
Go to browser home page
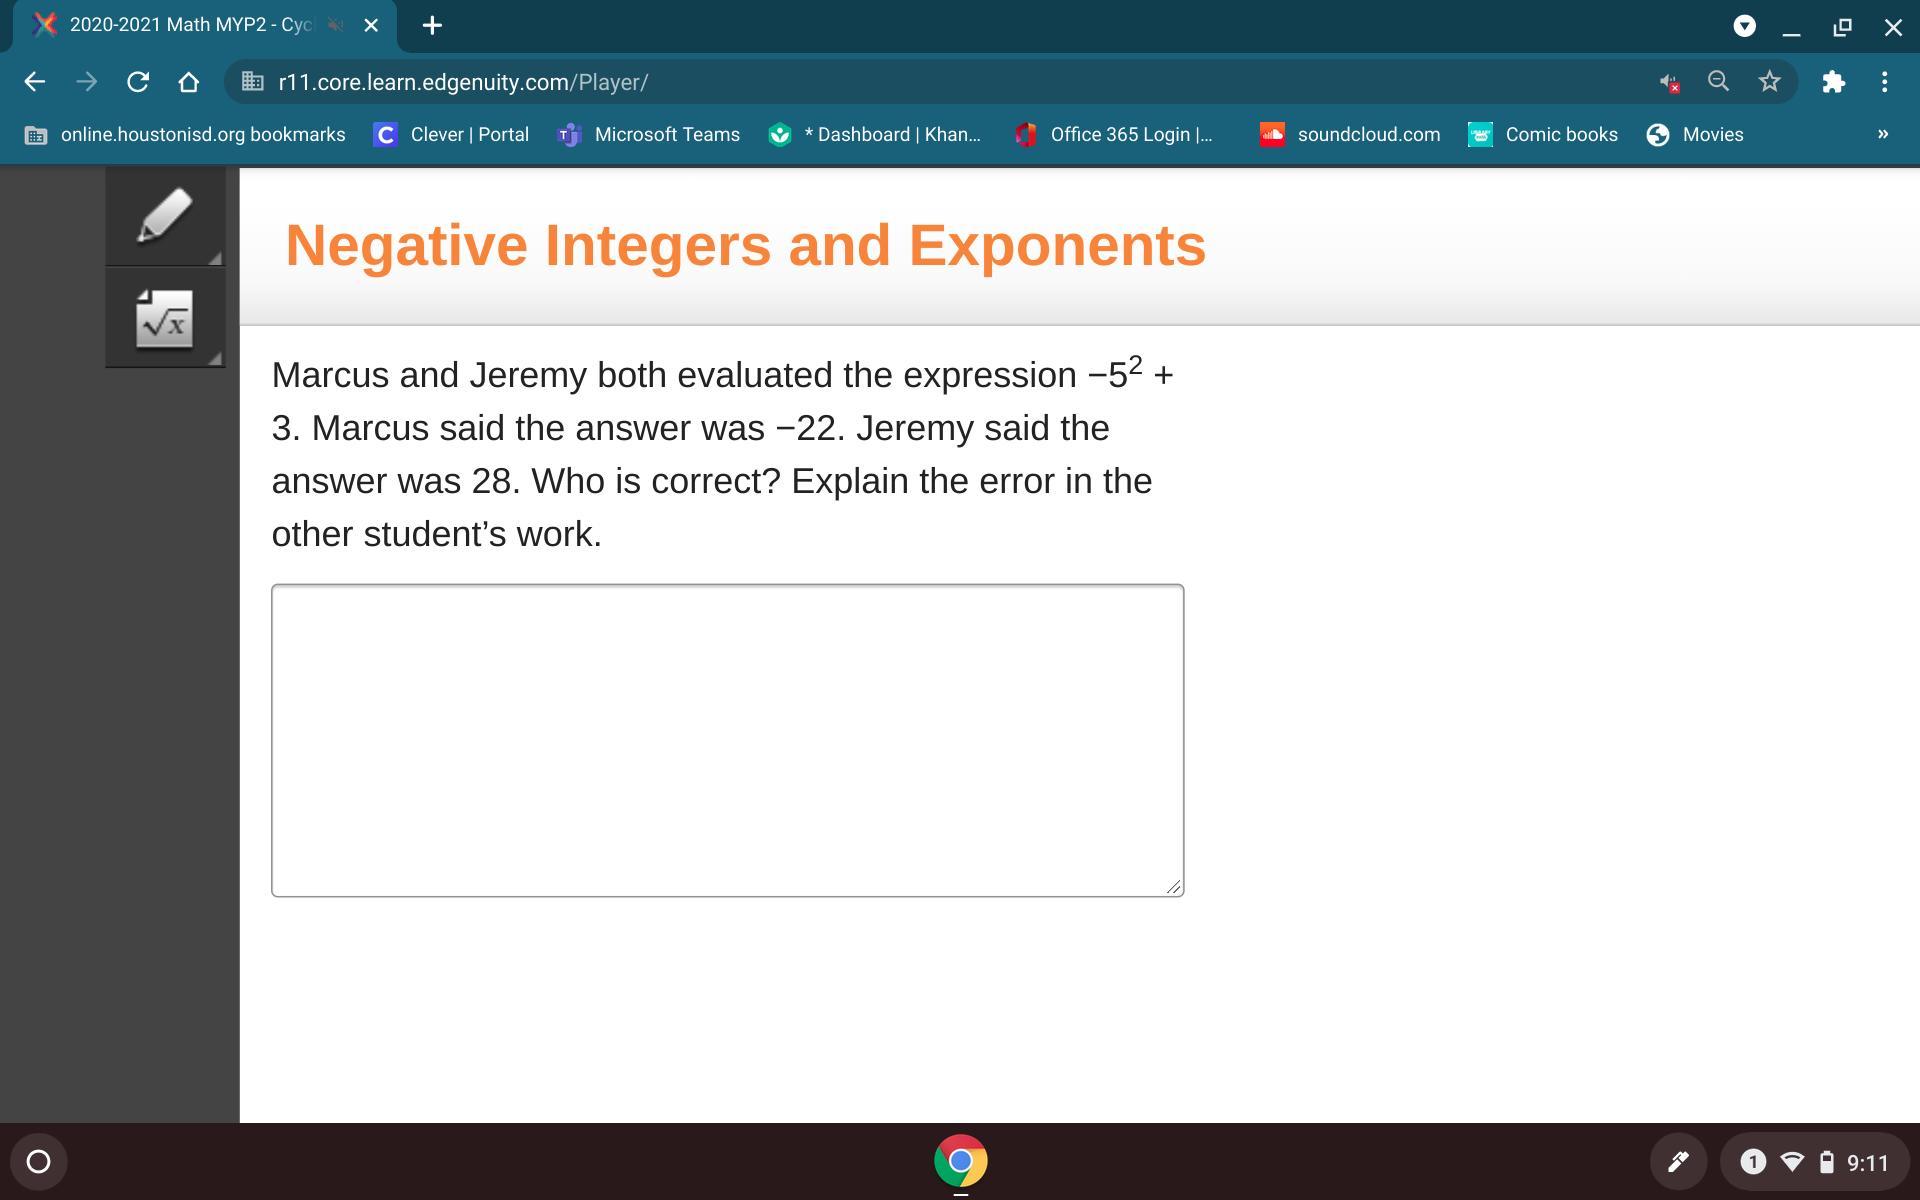click(x=188, y=82)
